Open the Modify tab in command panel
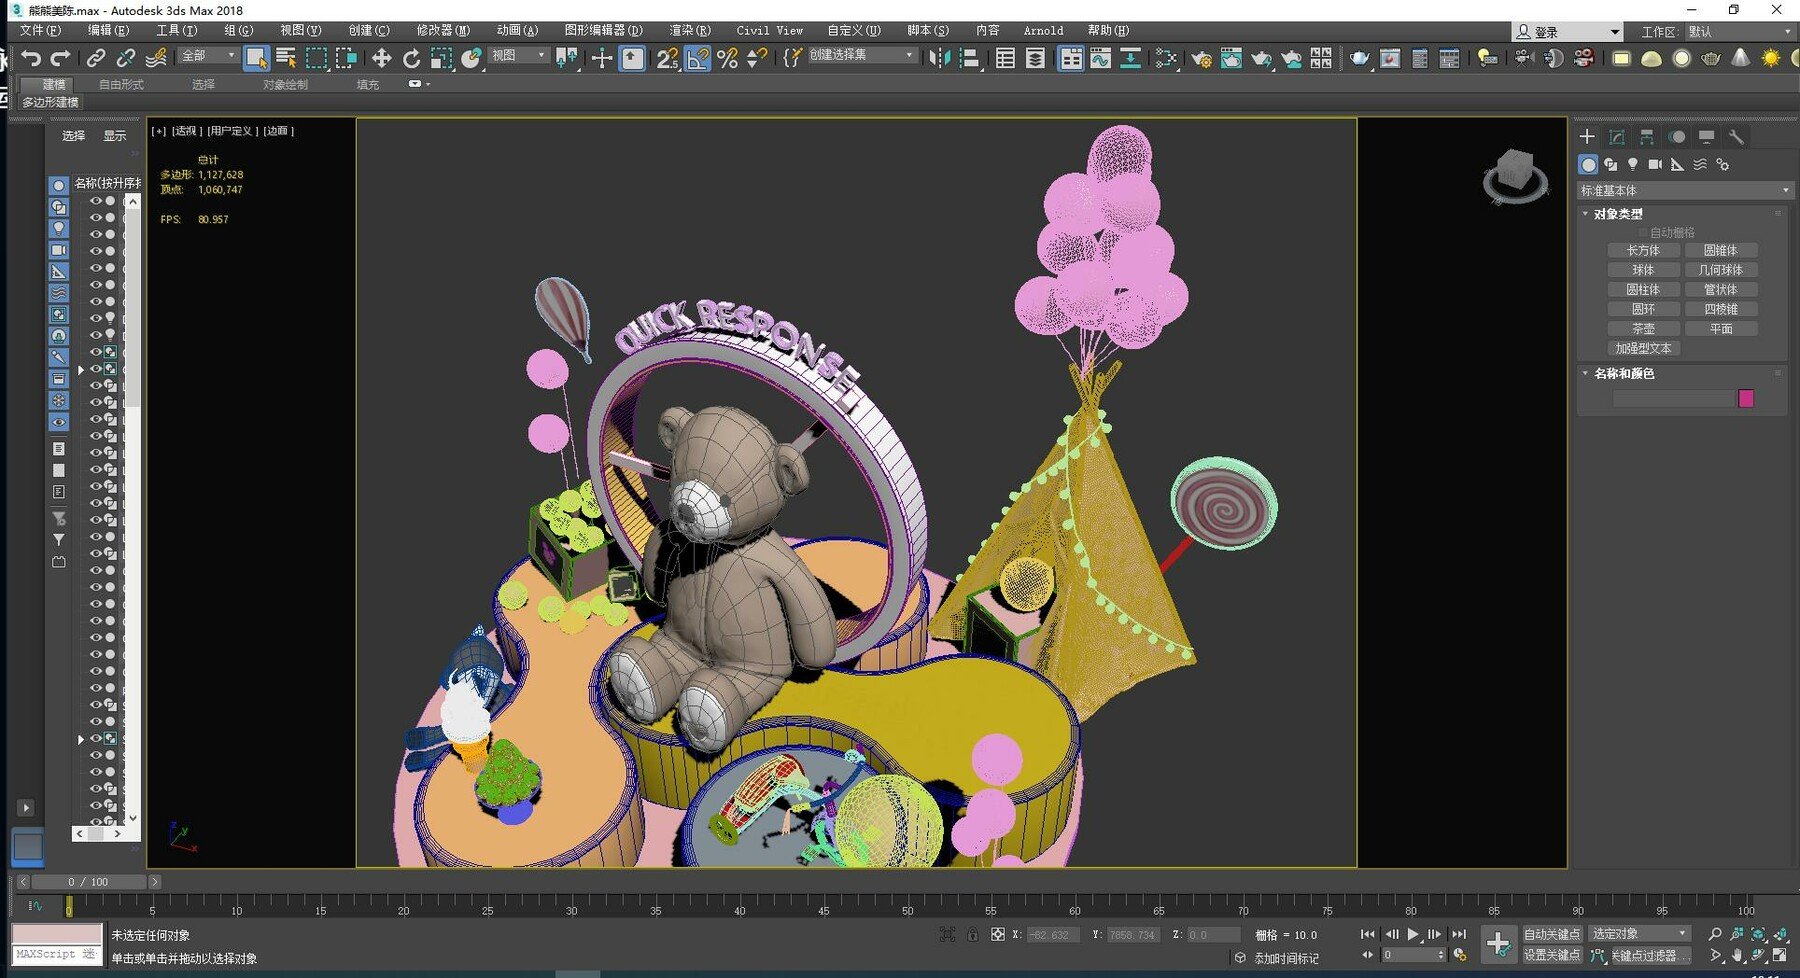Screen dimensions: 1800x978 pos(1617,137)
